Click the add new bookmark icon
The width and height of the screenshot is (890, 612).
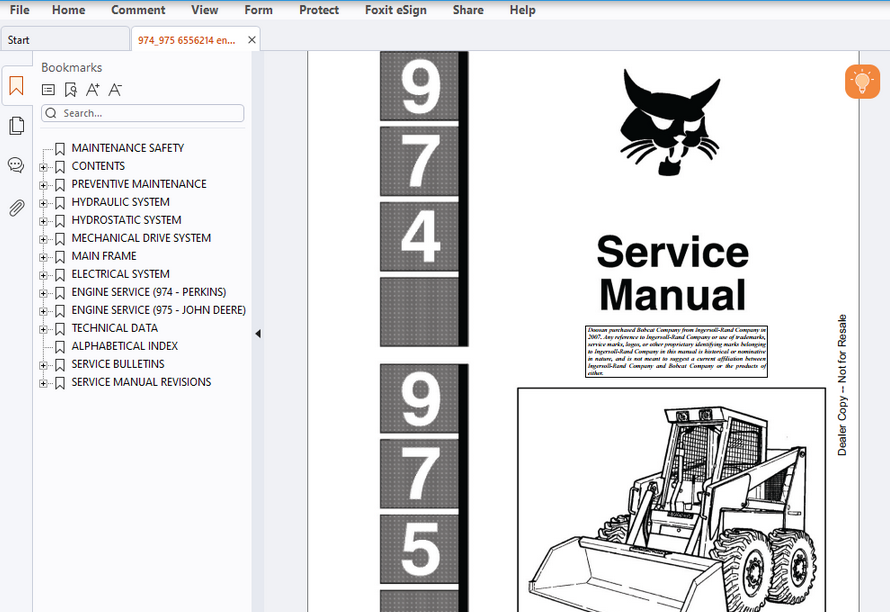click(x=70, y=90)
